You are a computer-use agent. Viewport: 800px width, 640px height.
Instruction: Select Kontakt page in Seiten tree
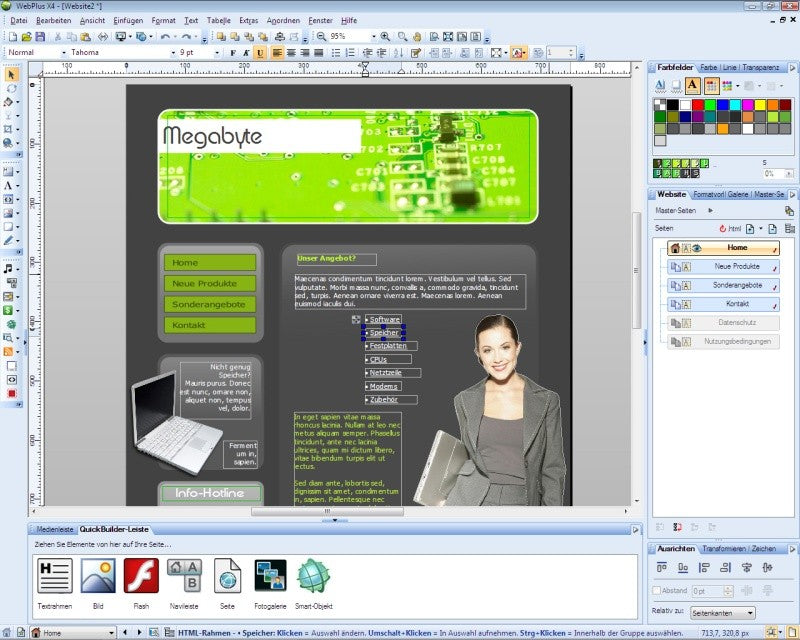[x=723, y=304]
